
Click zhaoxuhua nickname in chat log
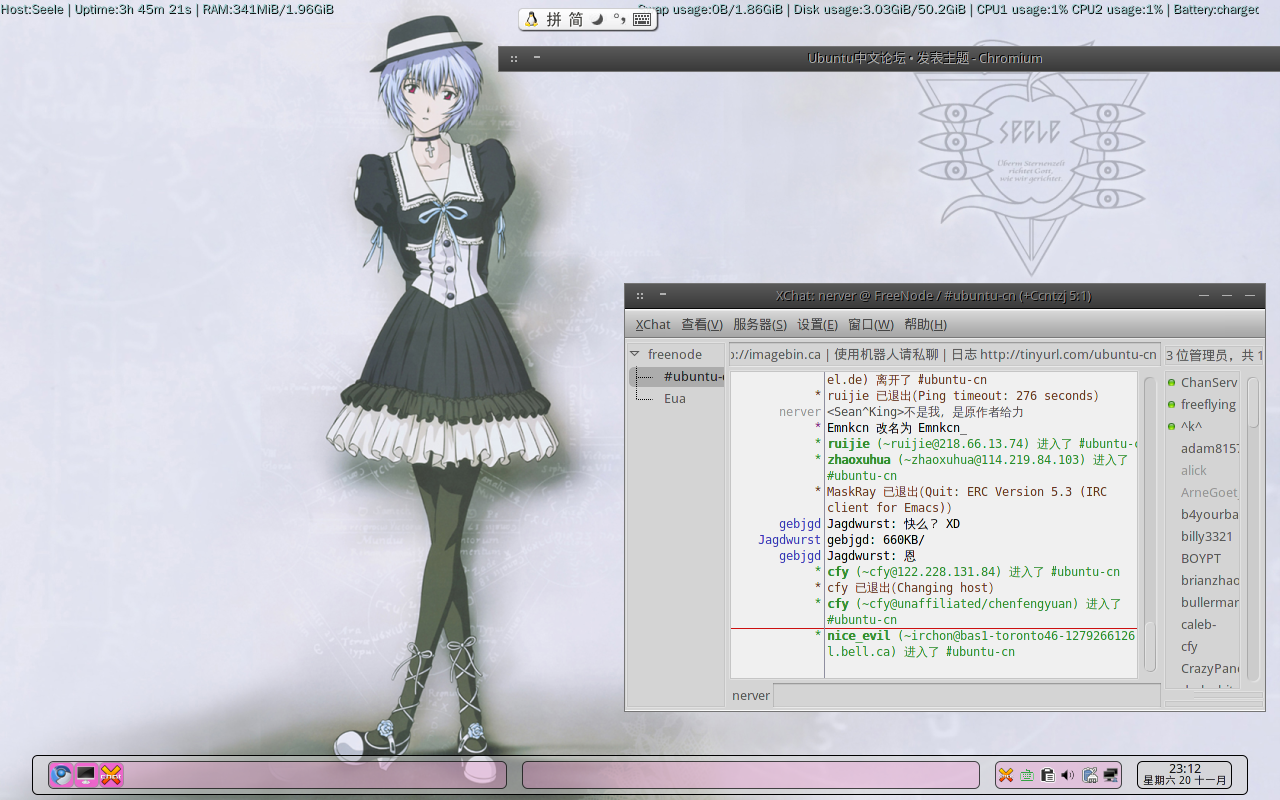[x=858, y=460]
